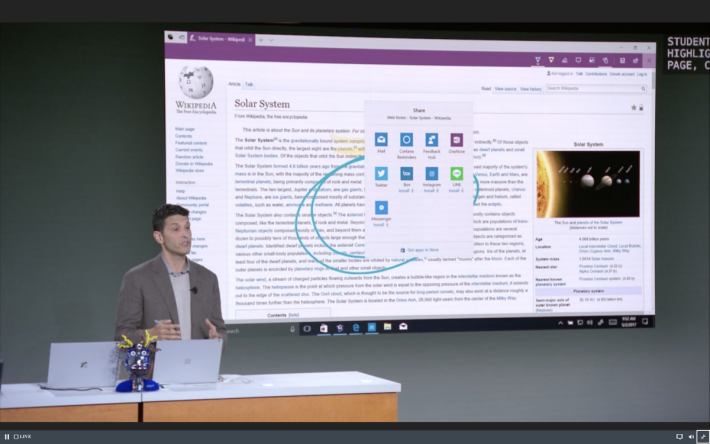Viewport: 710px width, 444px height.
Task: Select the Web Notes eraser tool
Action: point(565,60)
